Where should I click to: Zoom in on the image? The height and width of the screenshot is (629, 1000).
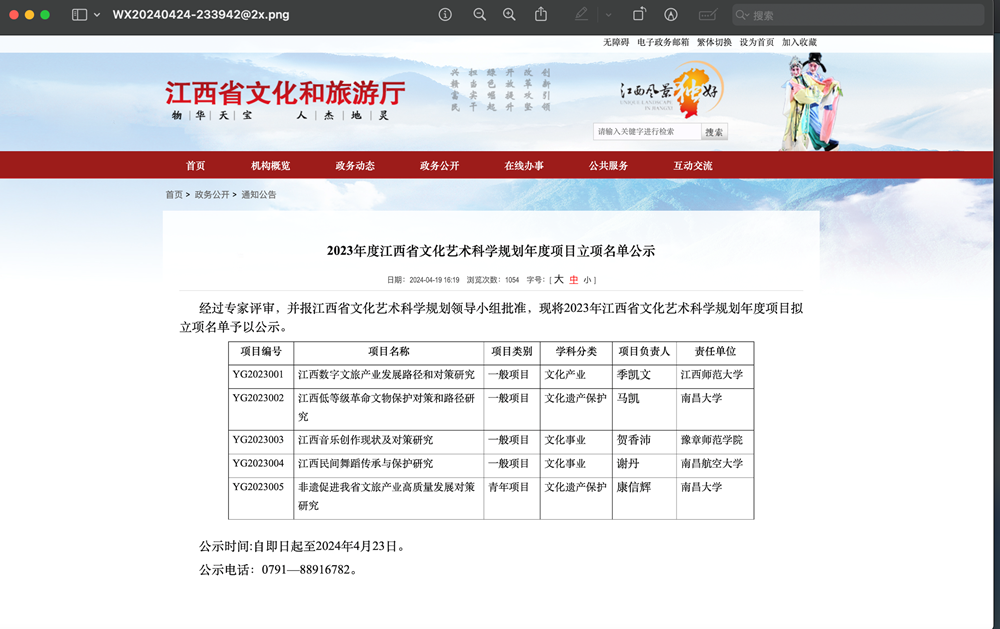pos(509,14)
